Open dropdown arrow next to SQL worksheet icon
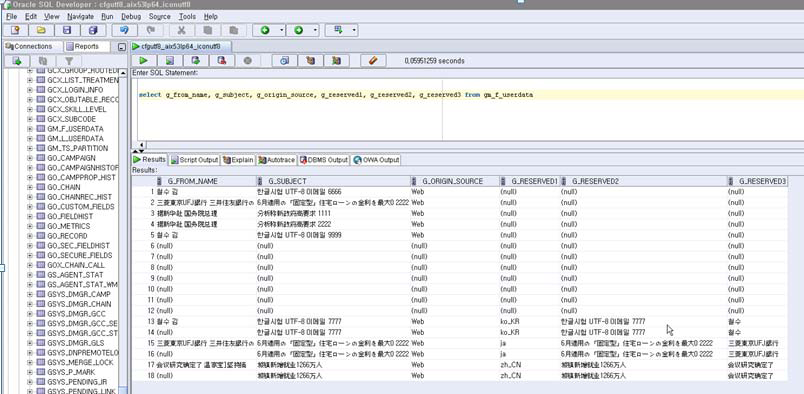Image resolution: width=804 pixels, height=394 pixels. pyautogui.click(x=354, y=30)
